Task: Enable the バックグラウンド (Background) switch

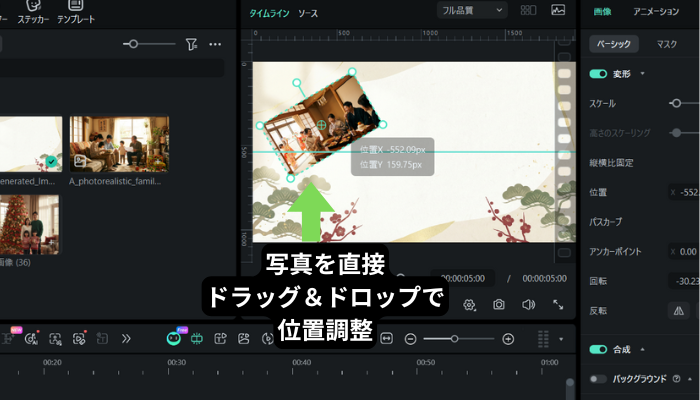Action: point(598,379)
